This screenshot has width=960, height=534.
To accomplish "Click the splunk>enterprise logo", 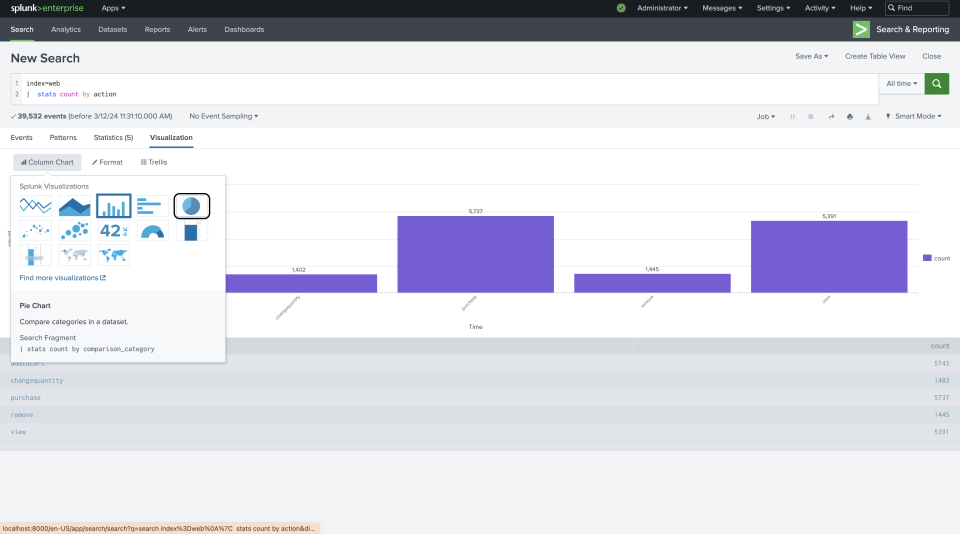I will (x=47, y=8).
